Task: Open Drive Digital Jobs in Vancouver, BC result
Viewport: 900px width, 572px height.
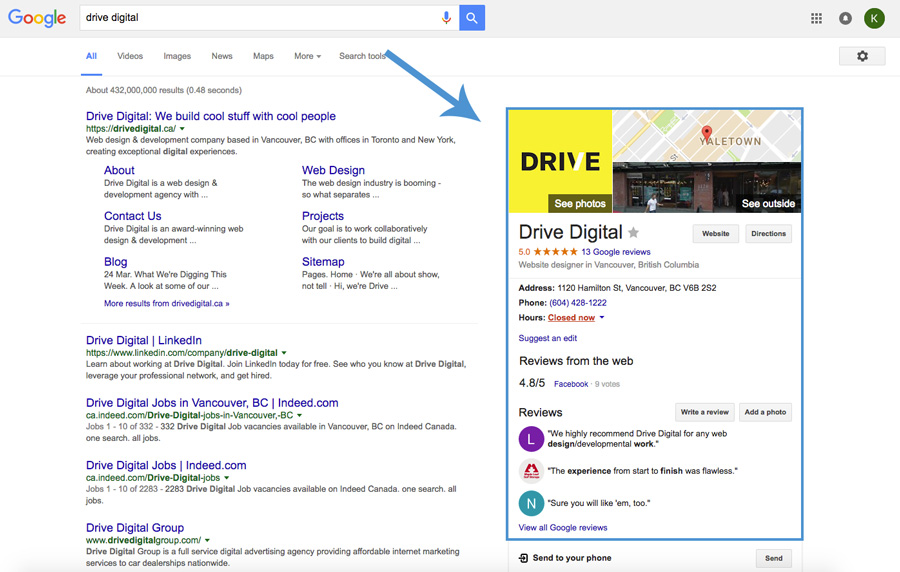Action: [212, 403]
